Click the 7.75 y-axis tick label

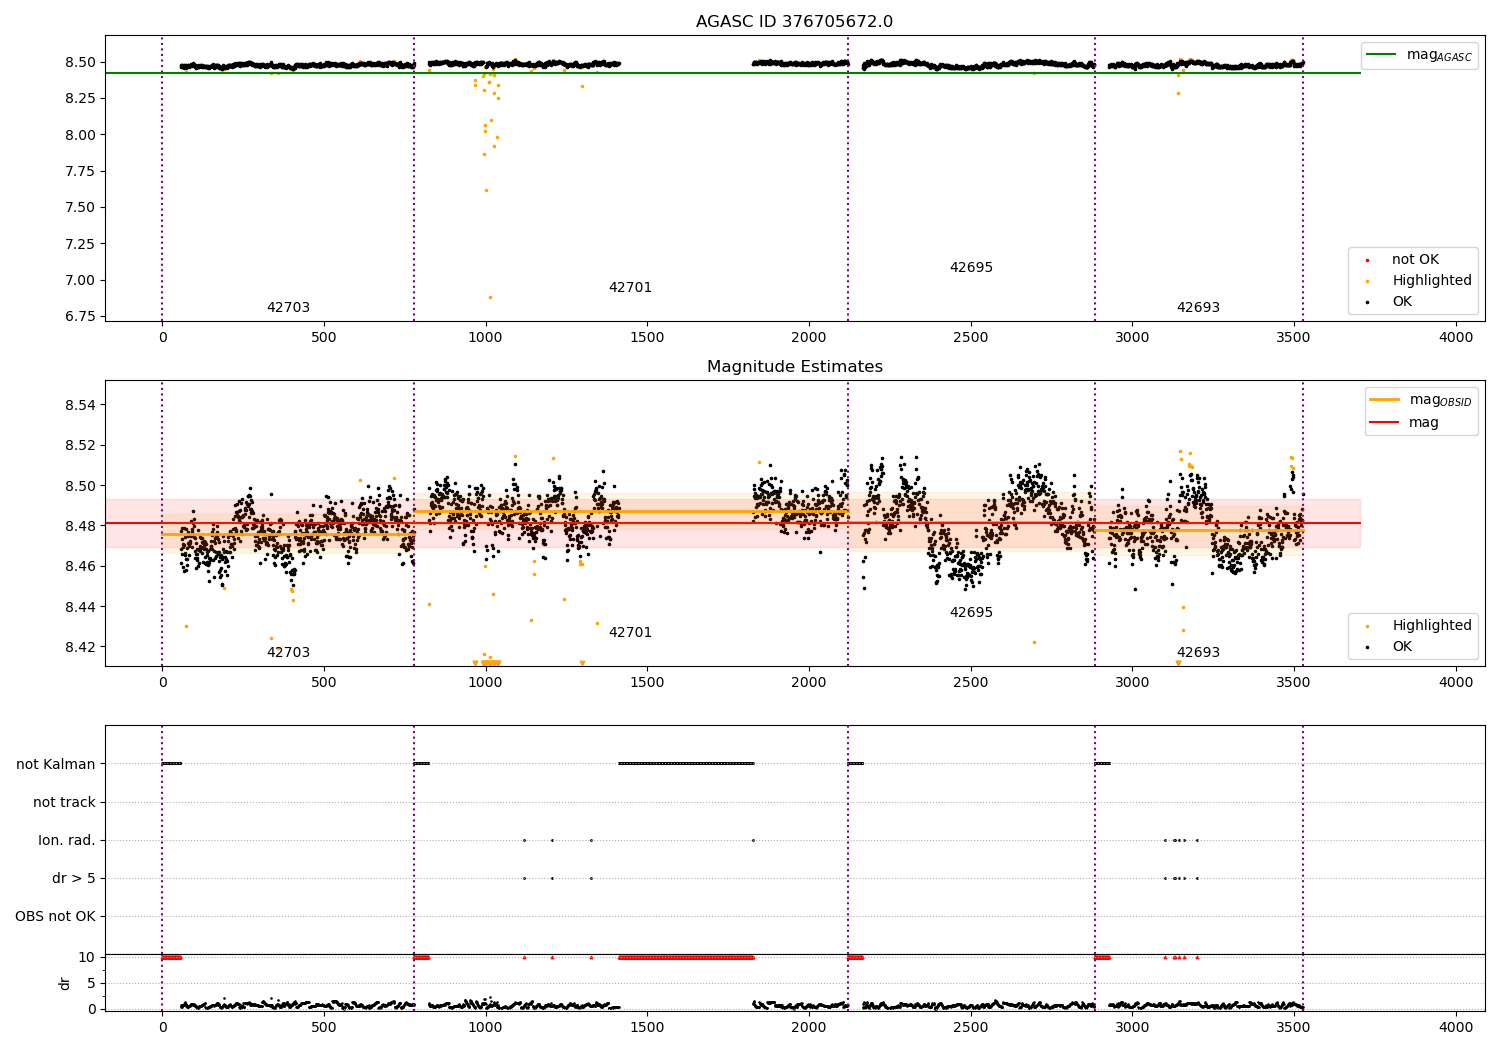(79, 171)
